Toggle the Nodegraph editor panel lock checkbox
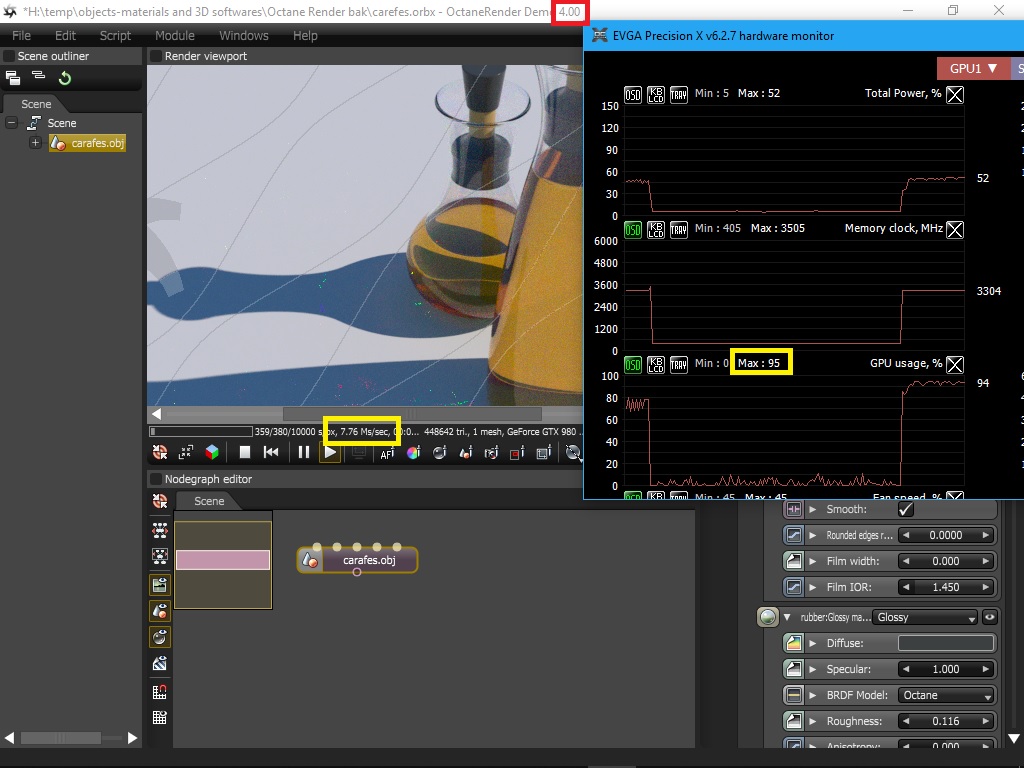Image resolution: width=1024 pixels, height=768 pixels. coord(156,479)
